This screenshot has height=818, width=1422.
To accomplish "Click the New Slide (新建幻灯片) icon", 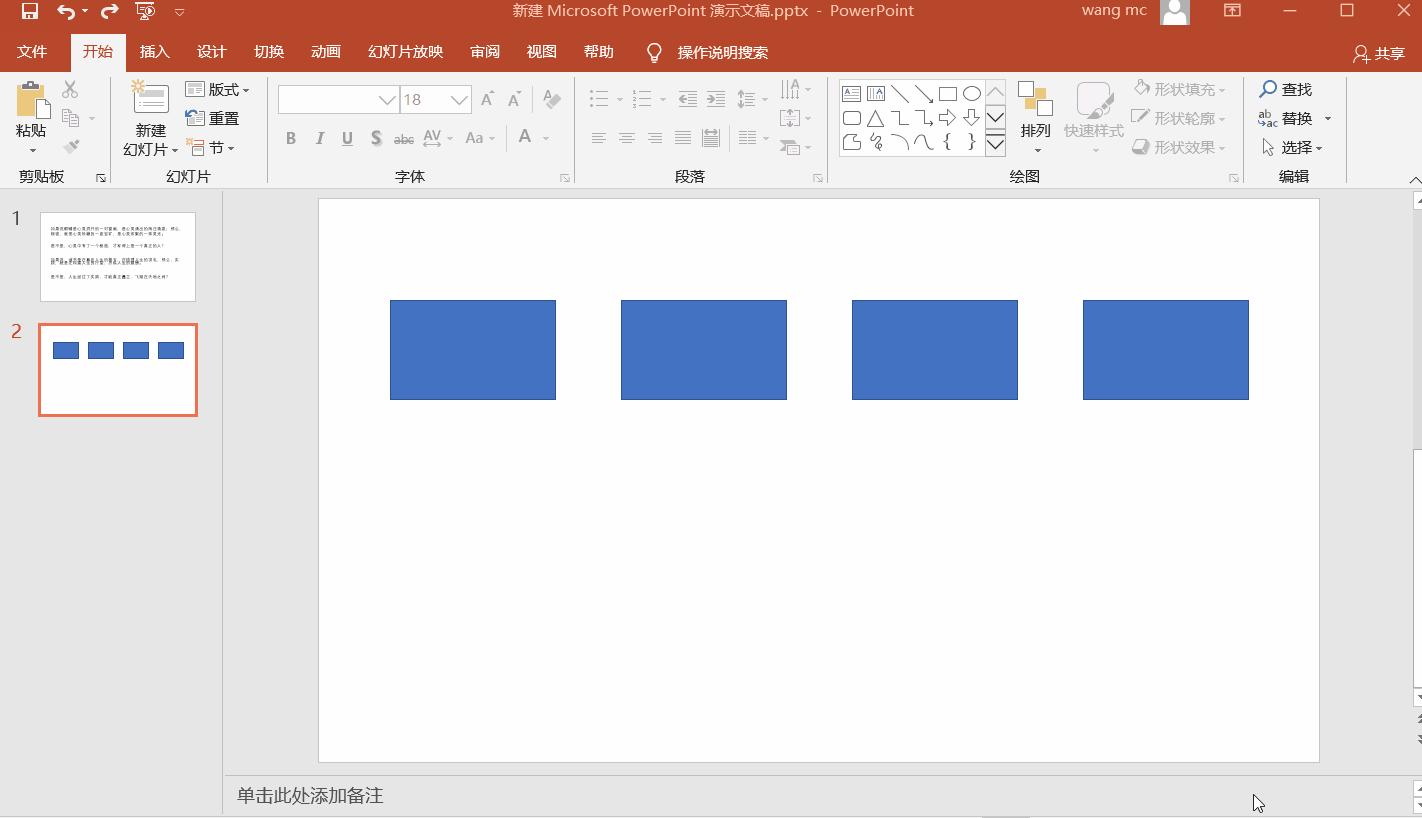I will click(x=150, y=98).
